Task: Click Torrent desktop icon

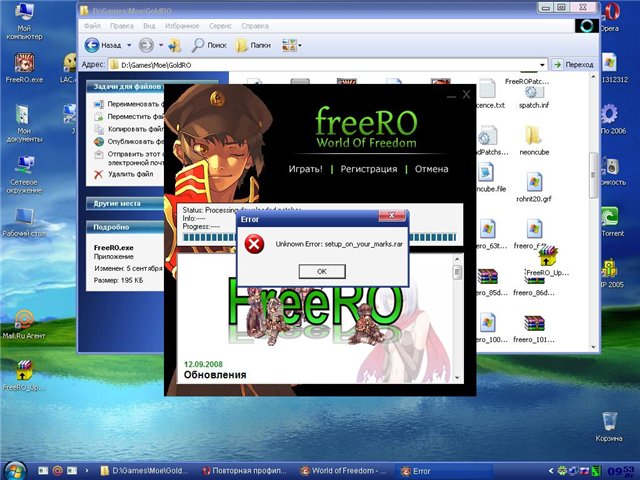Action: 610,222
